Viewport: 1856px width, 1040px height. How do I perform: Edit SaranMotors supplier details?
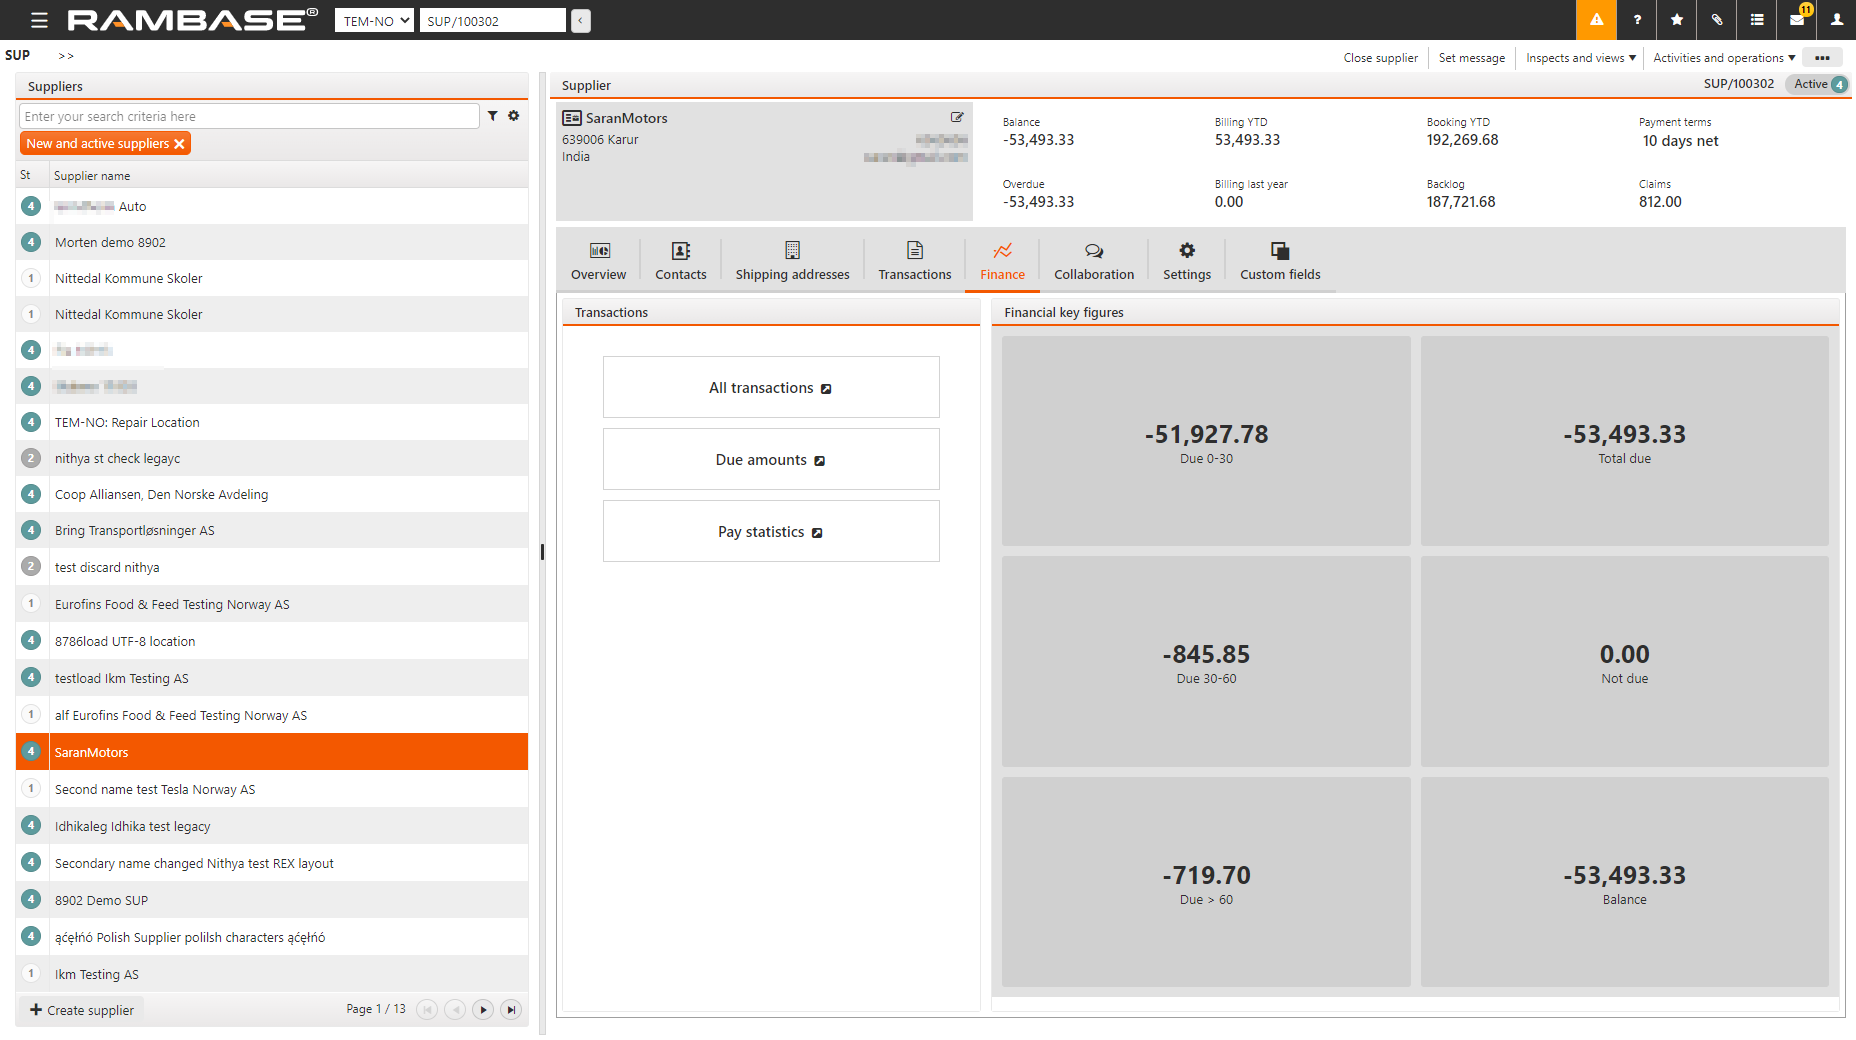[x=957, y=117]
